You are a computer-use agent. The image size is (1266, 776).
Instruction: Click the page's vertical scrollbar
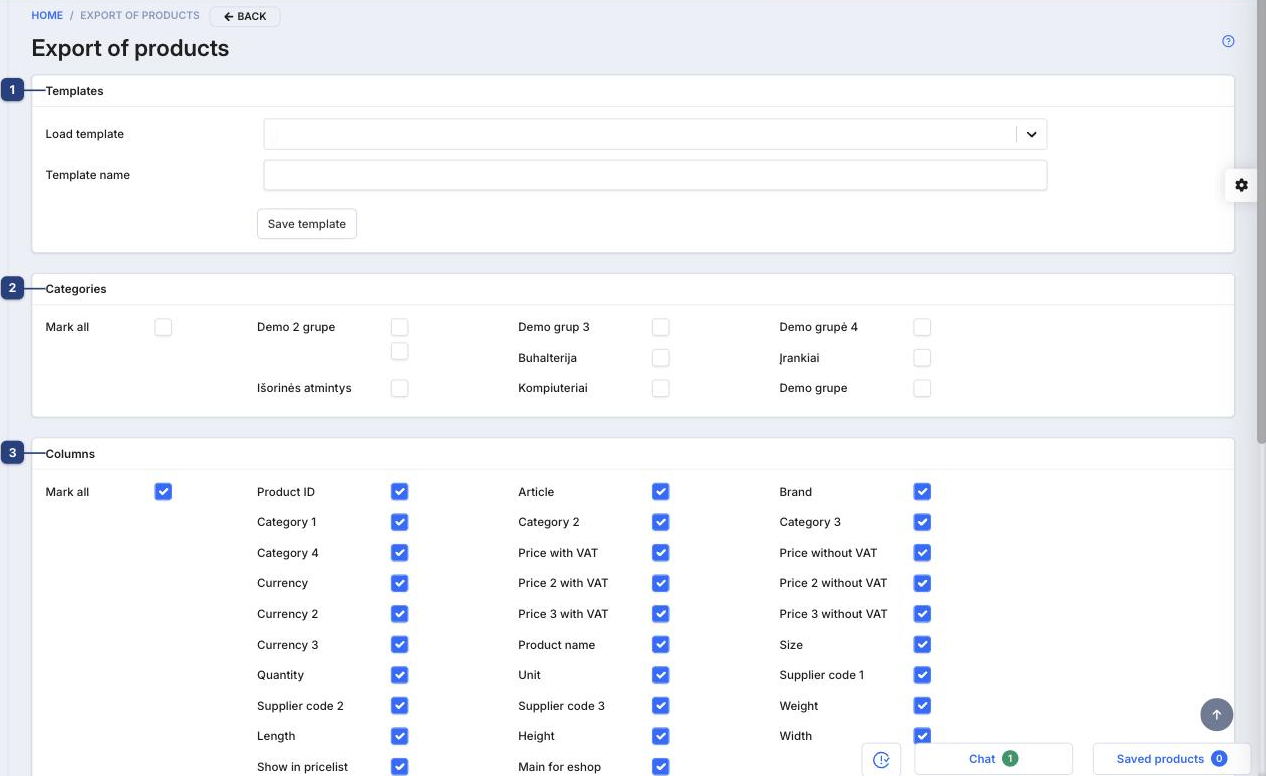coord(1261,222)
